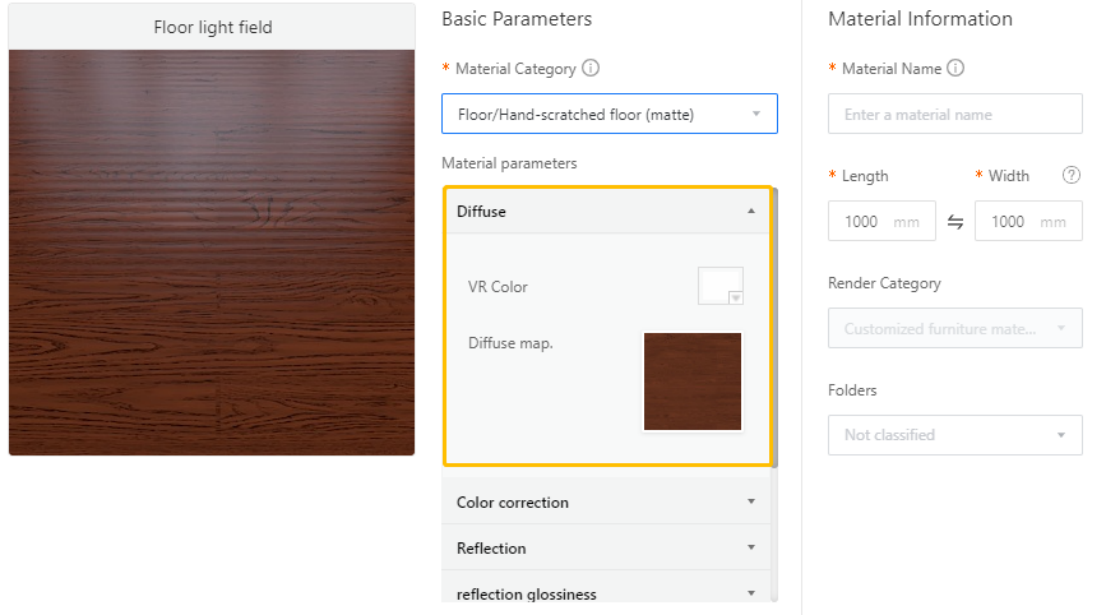Viewport: 1107px width, 616px height.
Task: Open the Folders dropdown
Action: click(x=954, y=435)
